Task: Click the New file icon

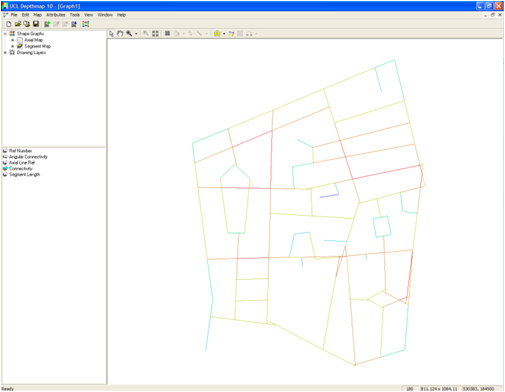Action: (x=9, y=24)
